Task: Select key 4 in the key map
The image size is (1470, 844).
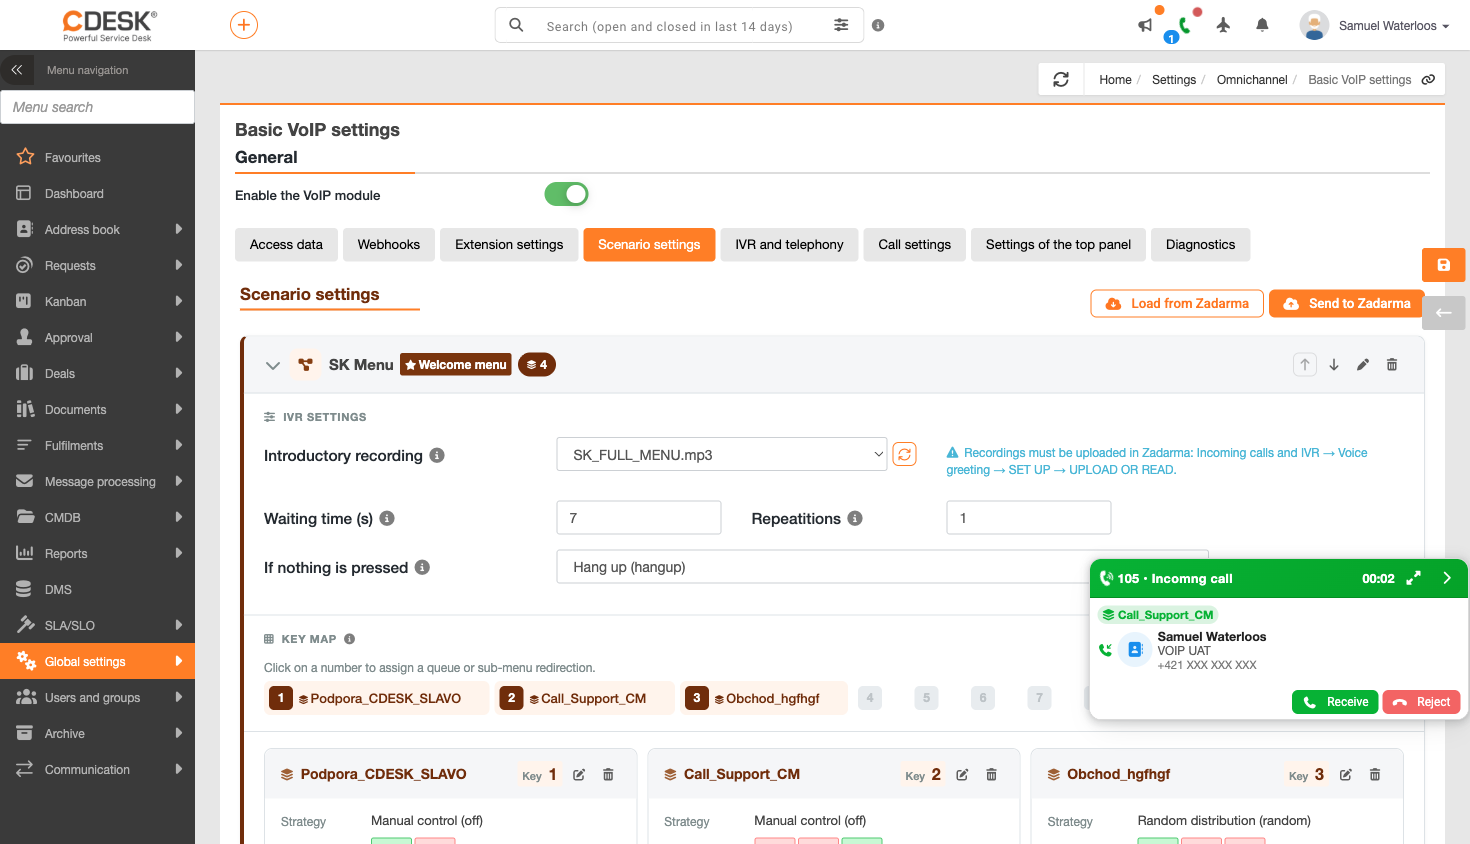Action: (870, 698)
